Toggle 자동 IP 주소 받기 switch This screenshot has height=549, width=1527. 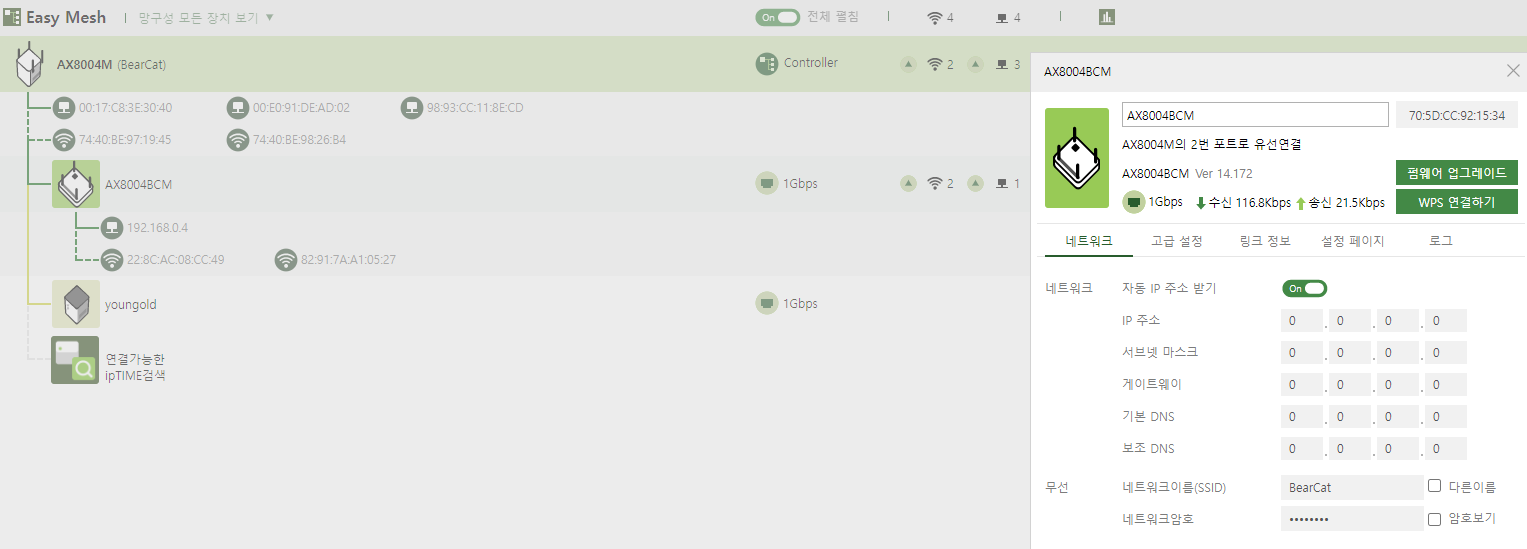1304,288
